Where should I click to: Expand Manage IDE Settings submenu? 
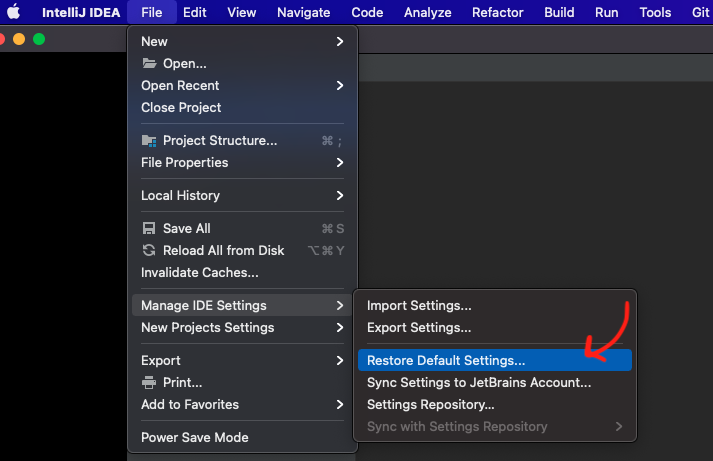[242, 305]
